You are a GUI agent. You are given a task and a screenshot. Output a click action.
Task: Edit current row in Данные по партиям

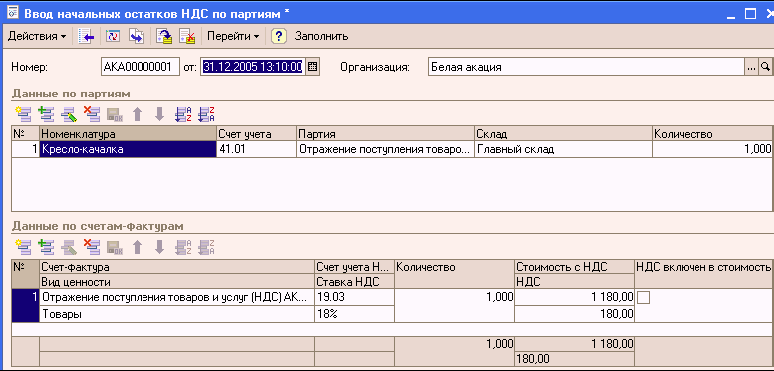(x=69, y=114)
